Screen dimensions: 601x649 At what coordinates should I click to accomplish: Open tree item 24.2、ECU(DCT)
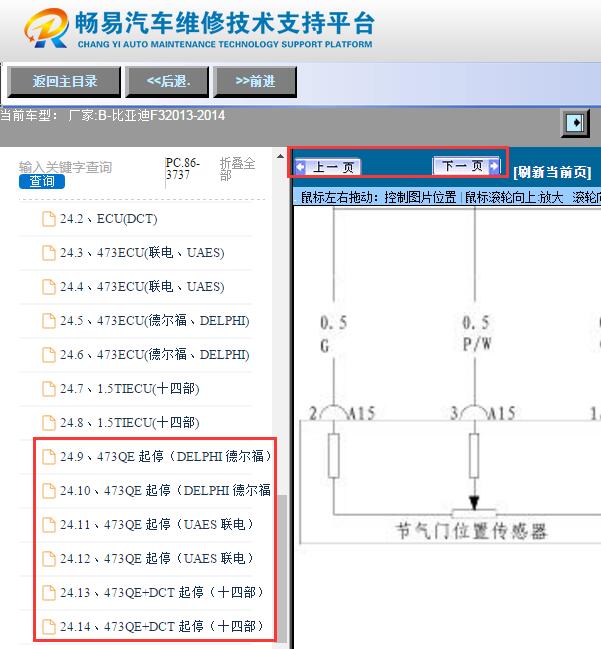(x=108, y=219)
